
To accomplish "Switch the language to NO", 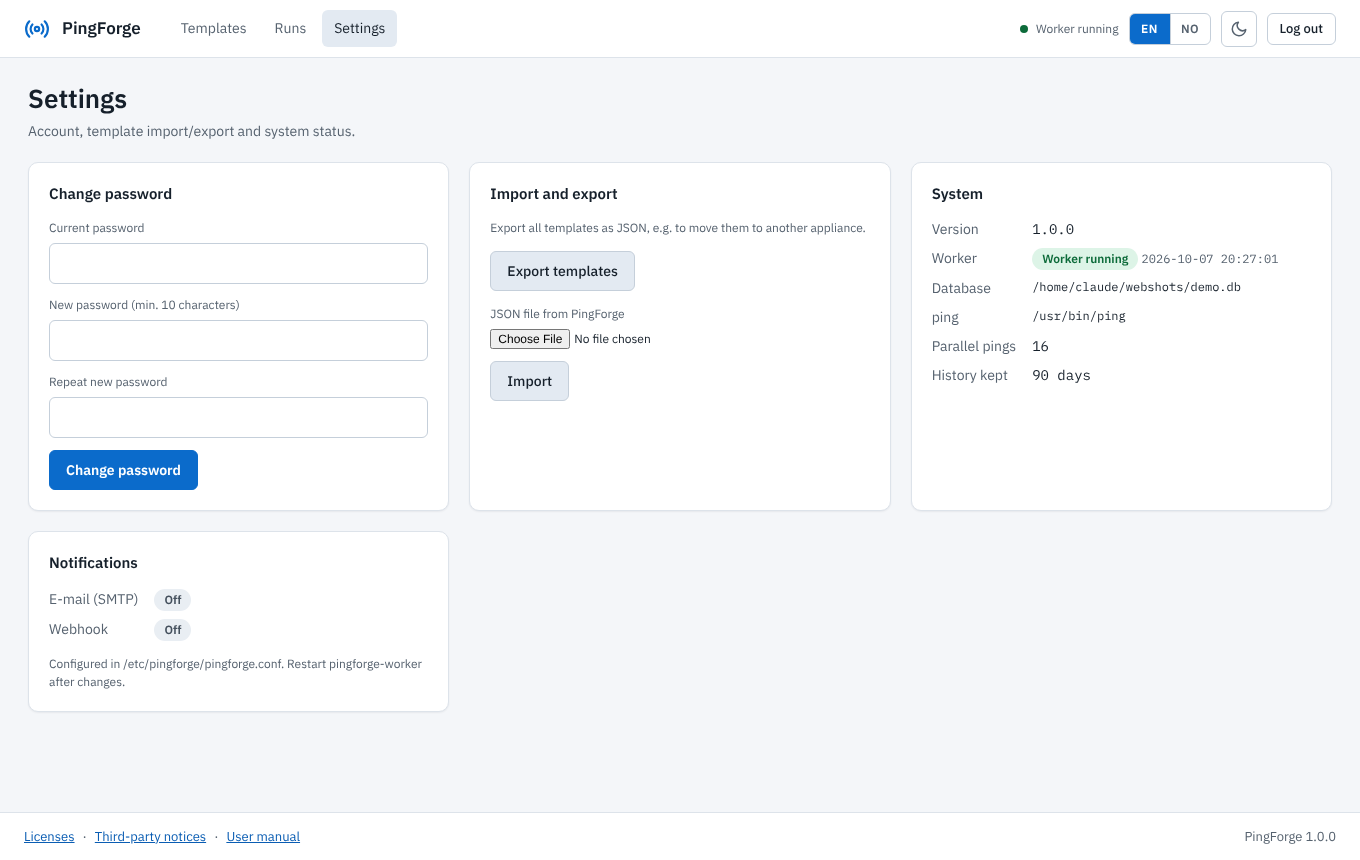I will coord(1190,29).
